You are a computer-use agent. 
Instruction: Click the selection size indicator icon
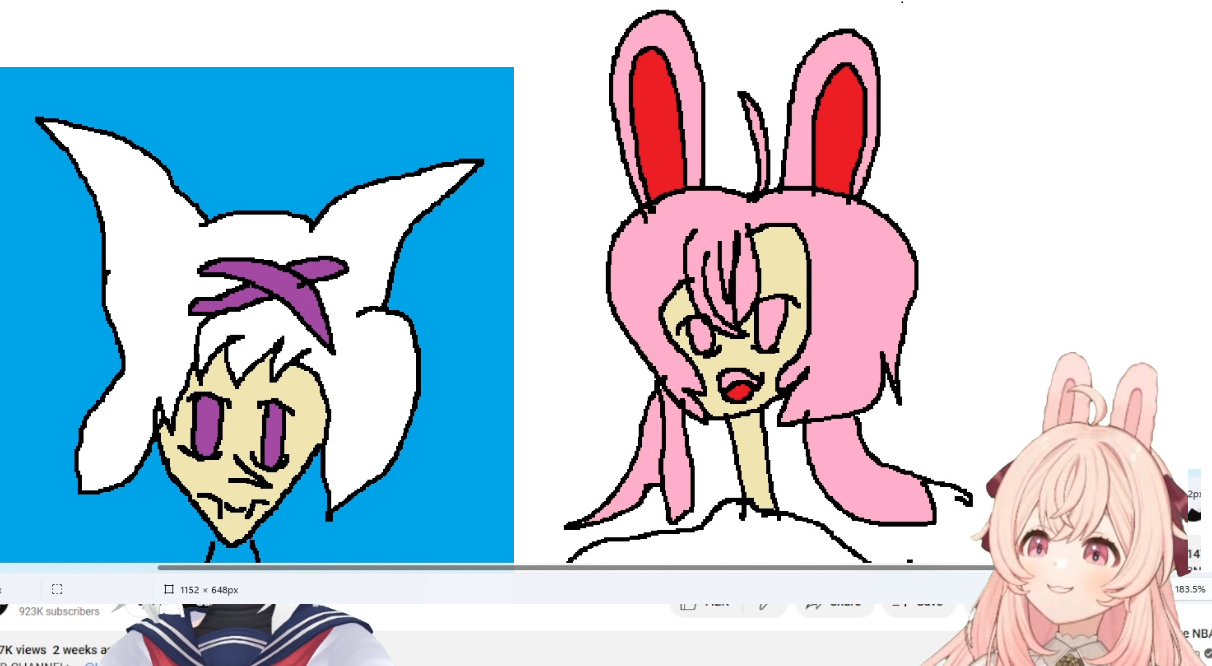click(x=57, y=589)
